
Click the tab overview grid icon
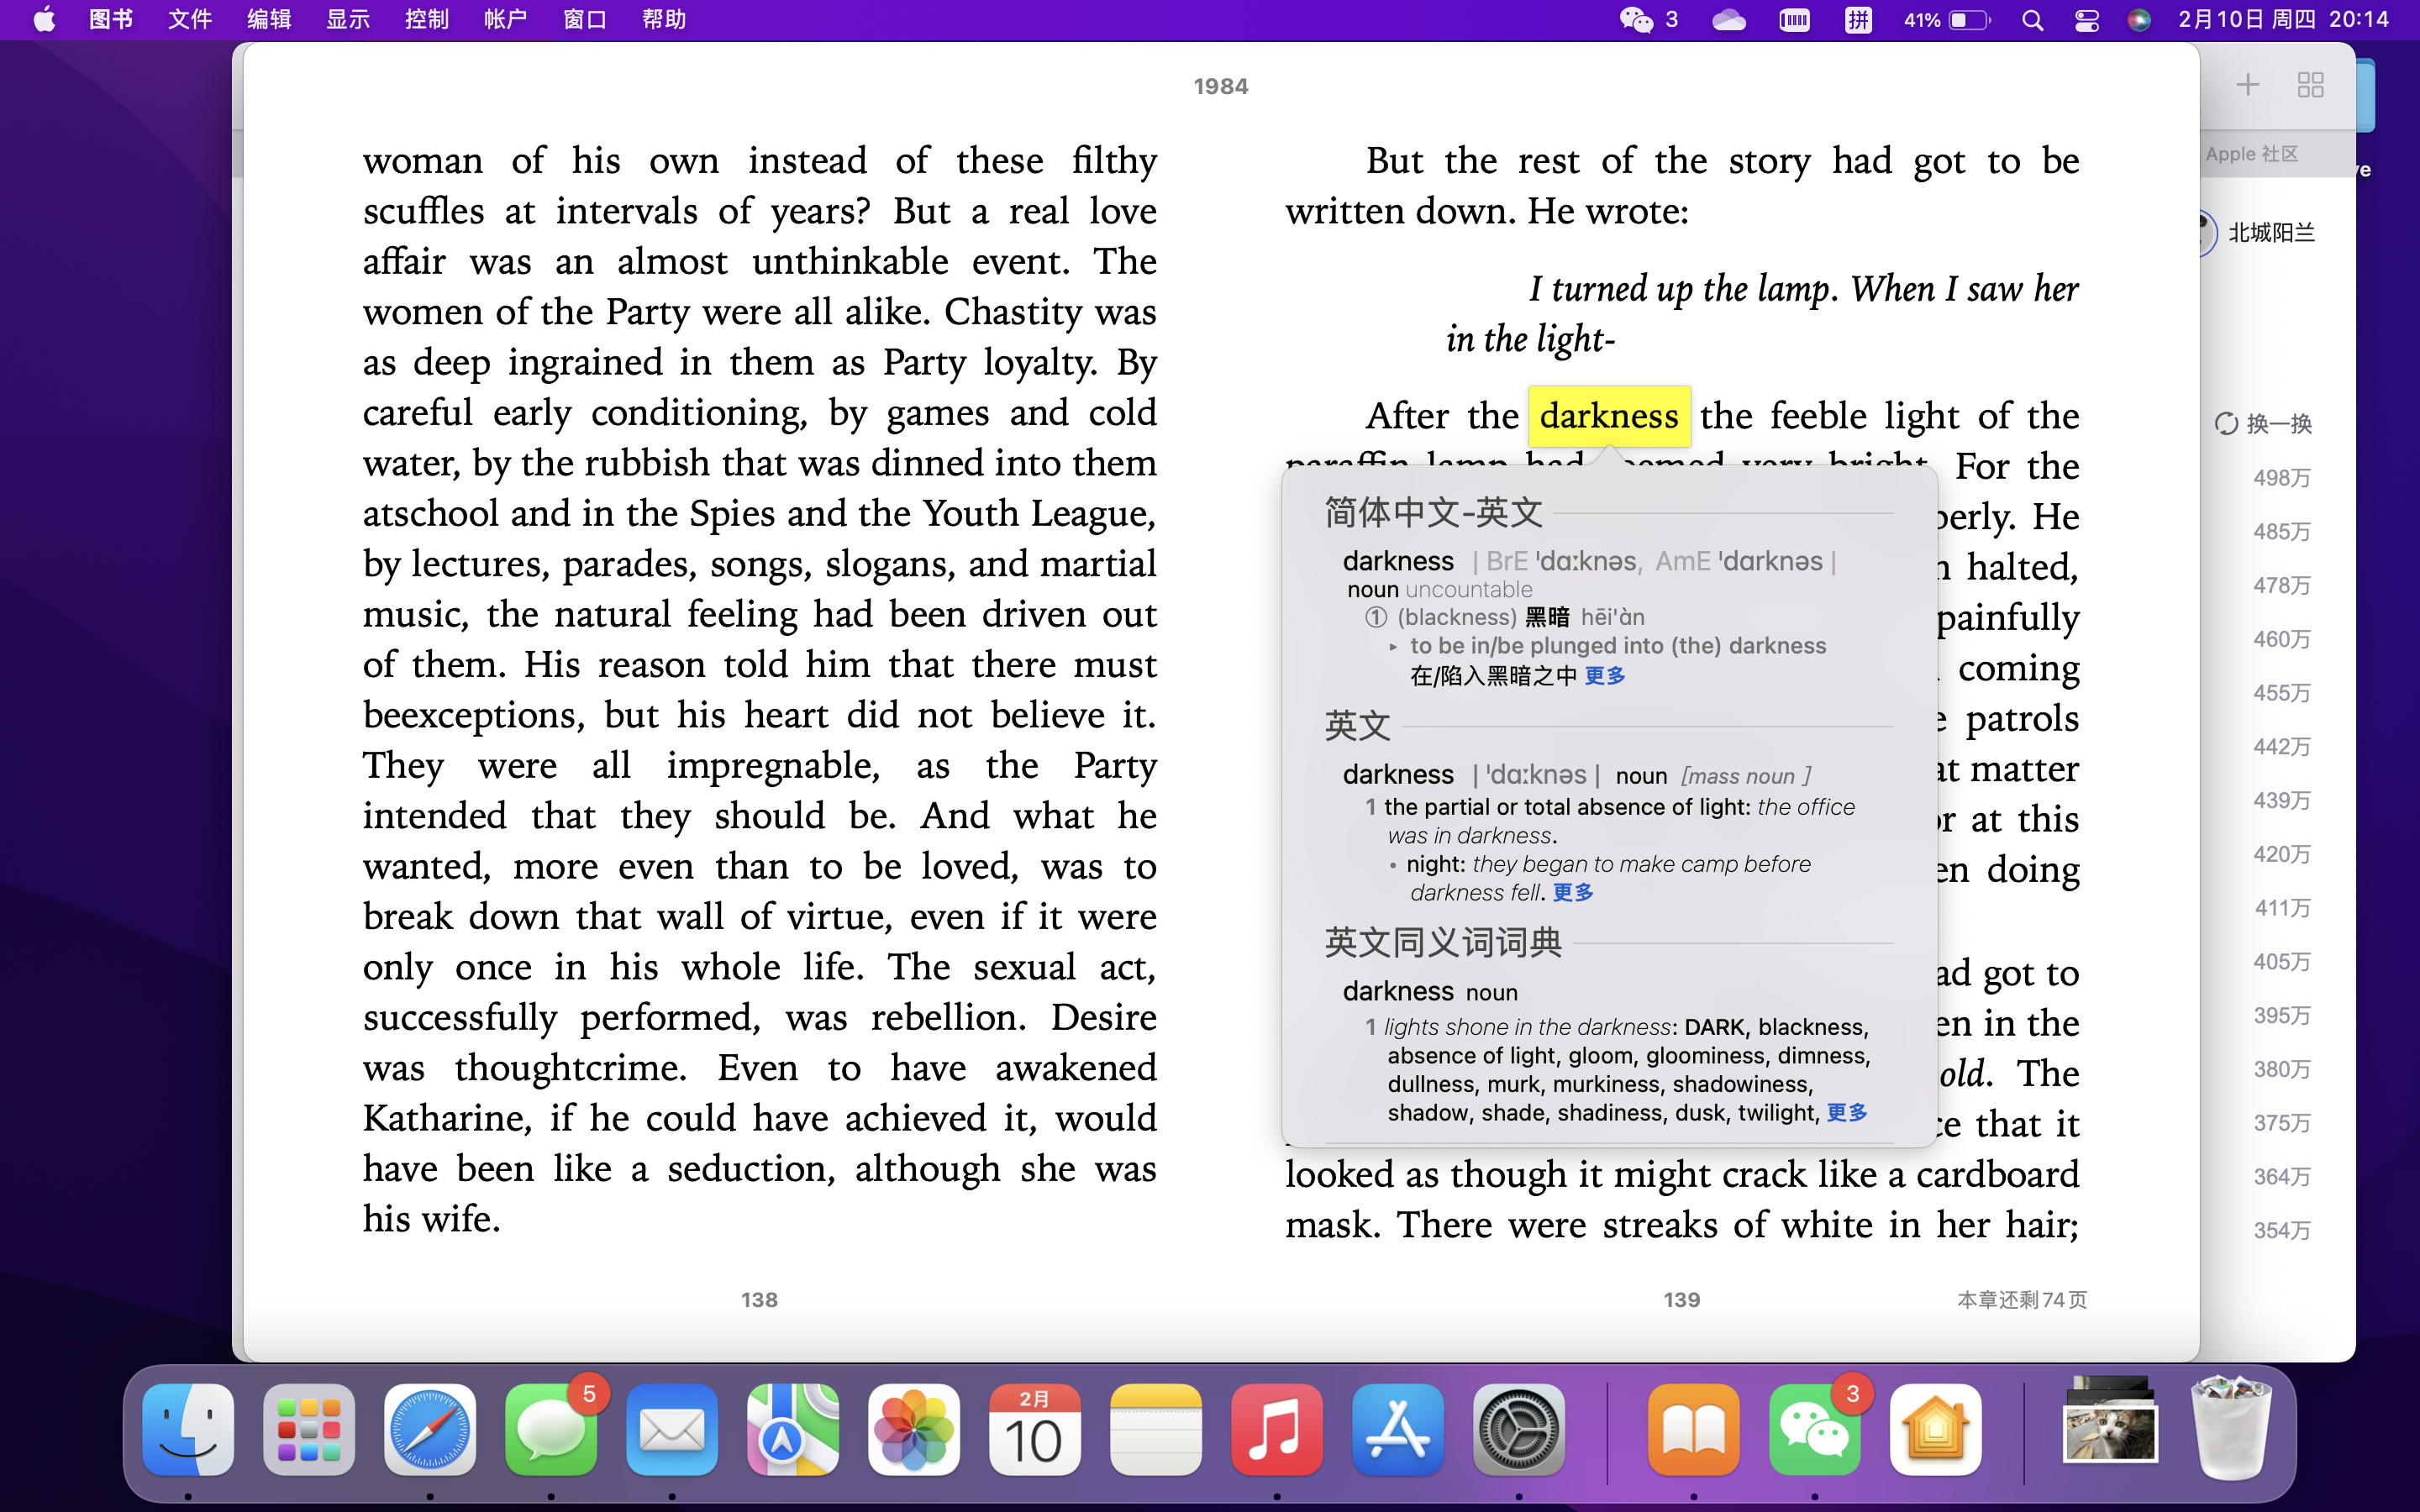pos(2310,85)
